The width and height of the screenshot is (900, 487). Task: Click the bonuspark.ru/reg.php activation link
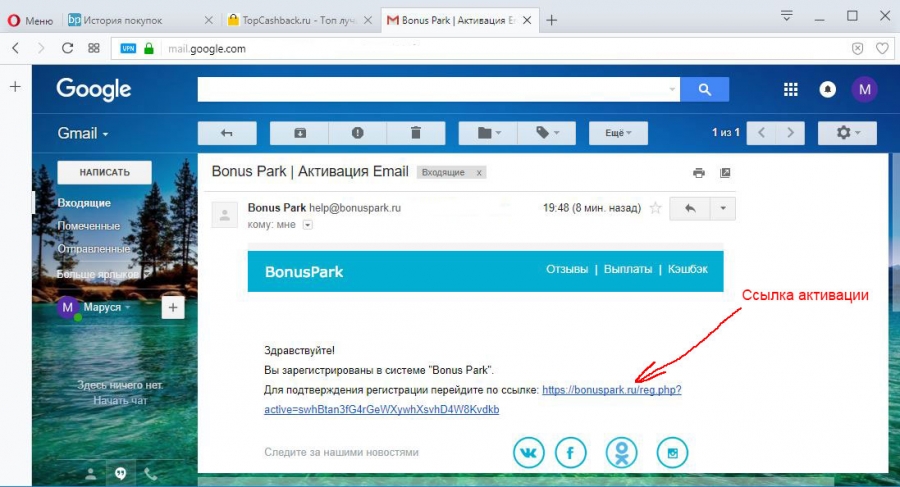coord(611,390)
